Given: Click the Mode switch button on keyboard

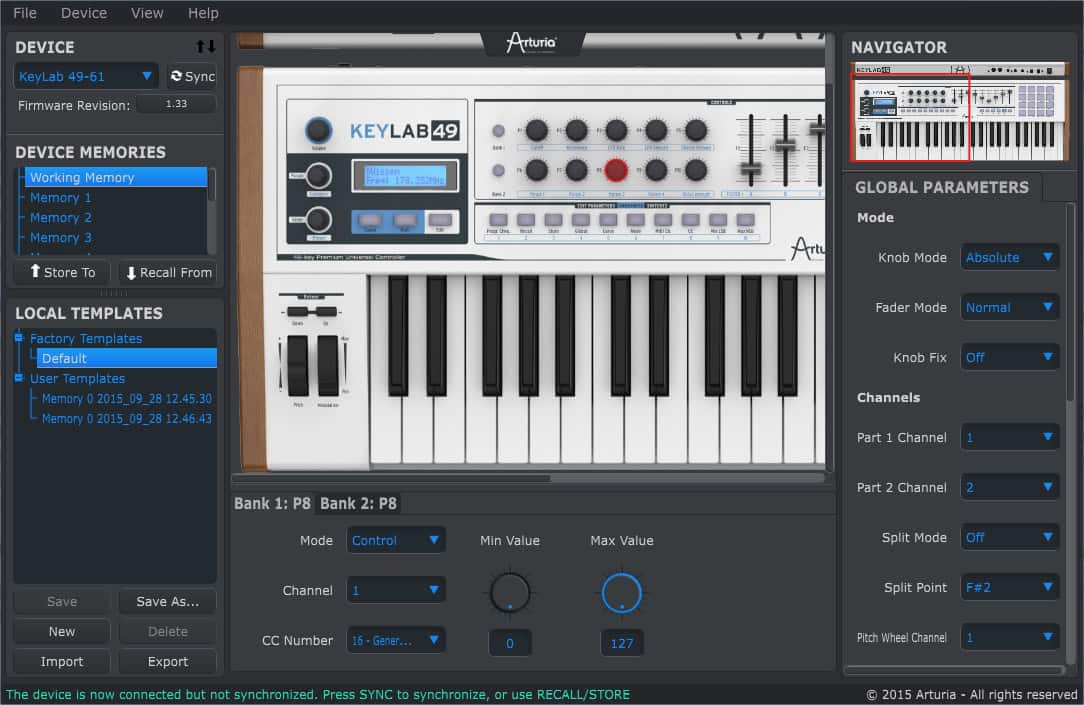Looking at the screenshot, I should [635, 220].
